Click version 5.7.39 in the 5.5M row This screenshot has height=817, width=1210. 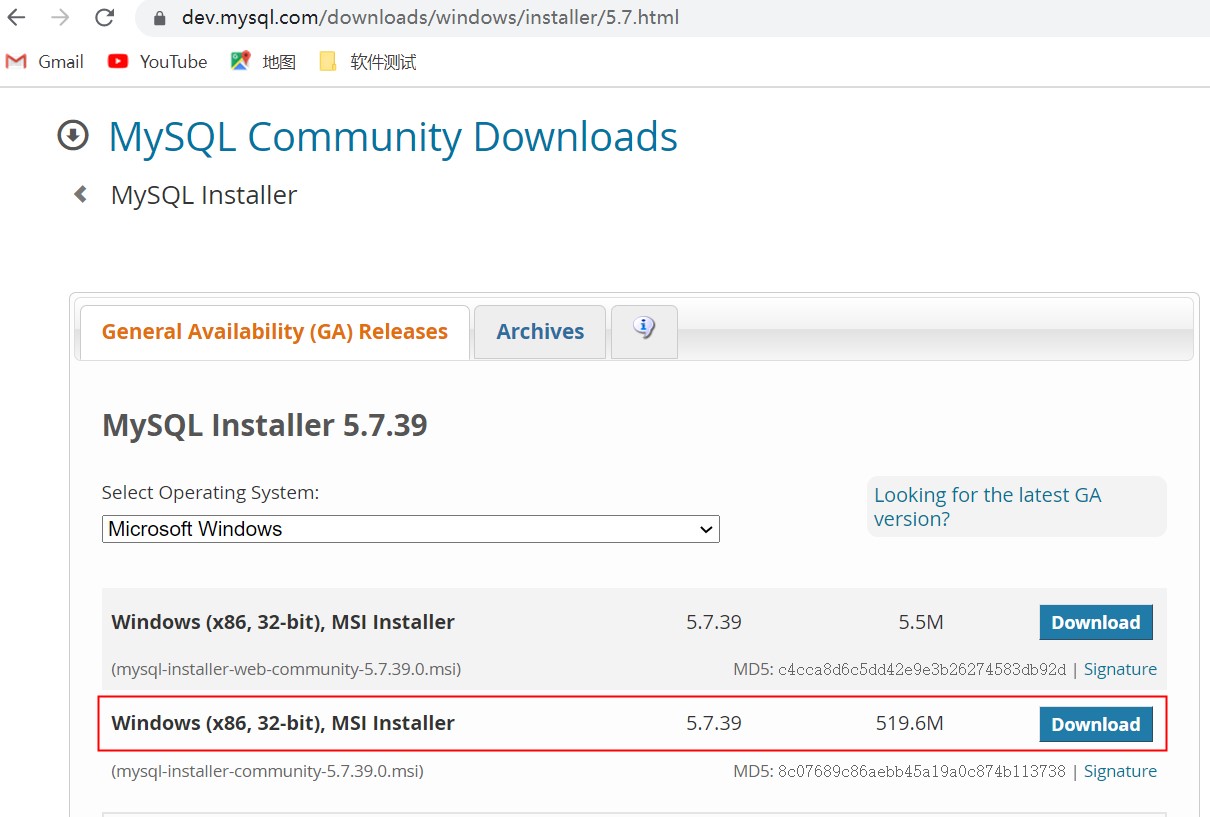pos(714,622)
